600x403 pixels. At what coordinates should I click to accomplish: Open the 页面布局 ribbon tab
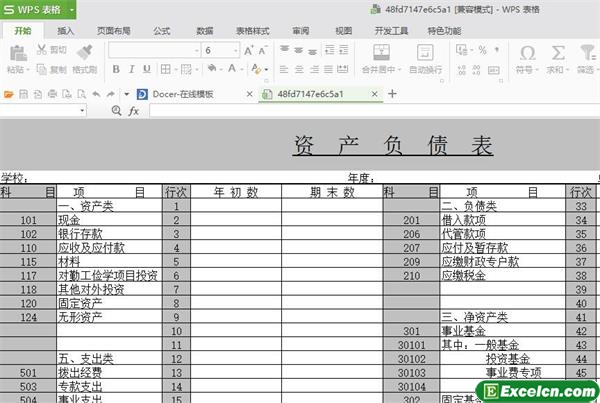pyautogui.click(x=113, y=31)
